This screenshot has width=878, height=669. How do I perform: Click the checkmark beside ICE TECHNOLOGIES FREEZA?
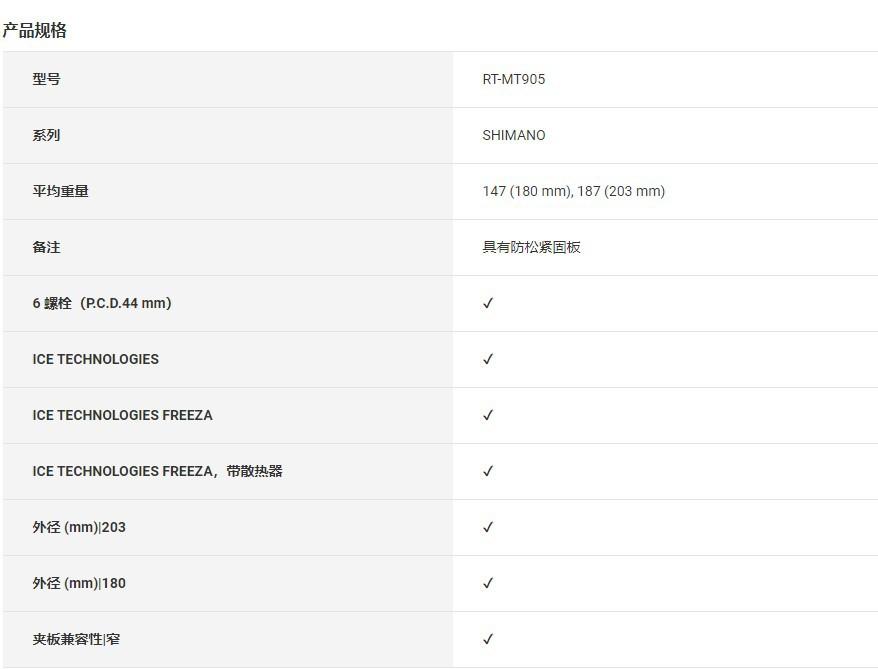click(488, 415)
